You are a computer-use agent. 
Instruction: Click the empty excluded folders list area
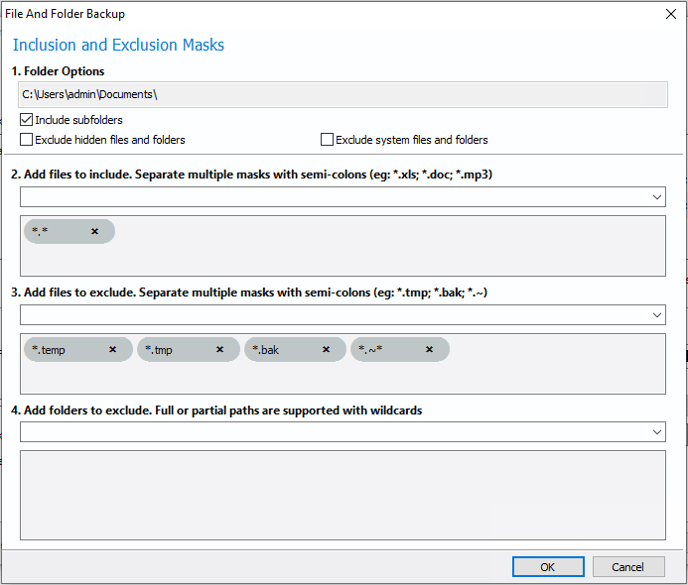coord(343,495)
